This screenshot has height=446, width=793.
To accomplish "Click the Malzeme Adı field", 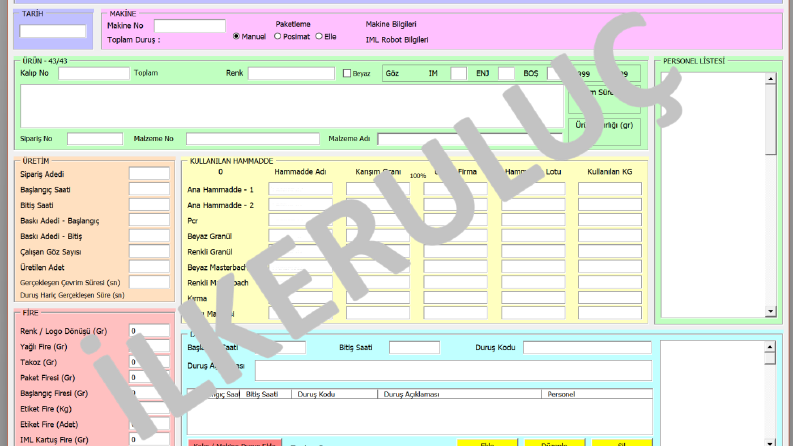I will click(x=470, y=139).
